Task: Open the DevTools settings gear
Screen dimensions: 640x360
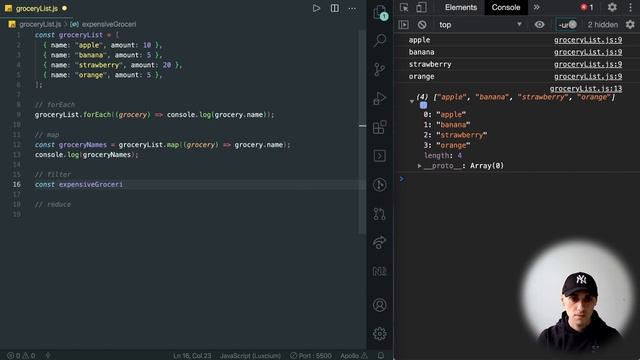Action: (612, 7)
